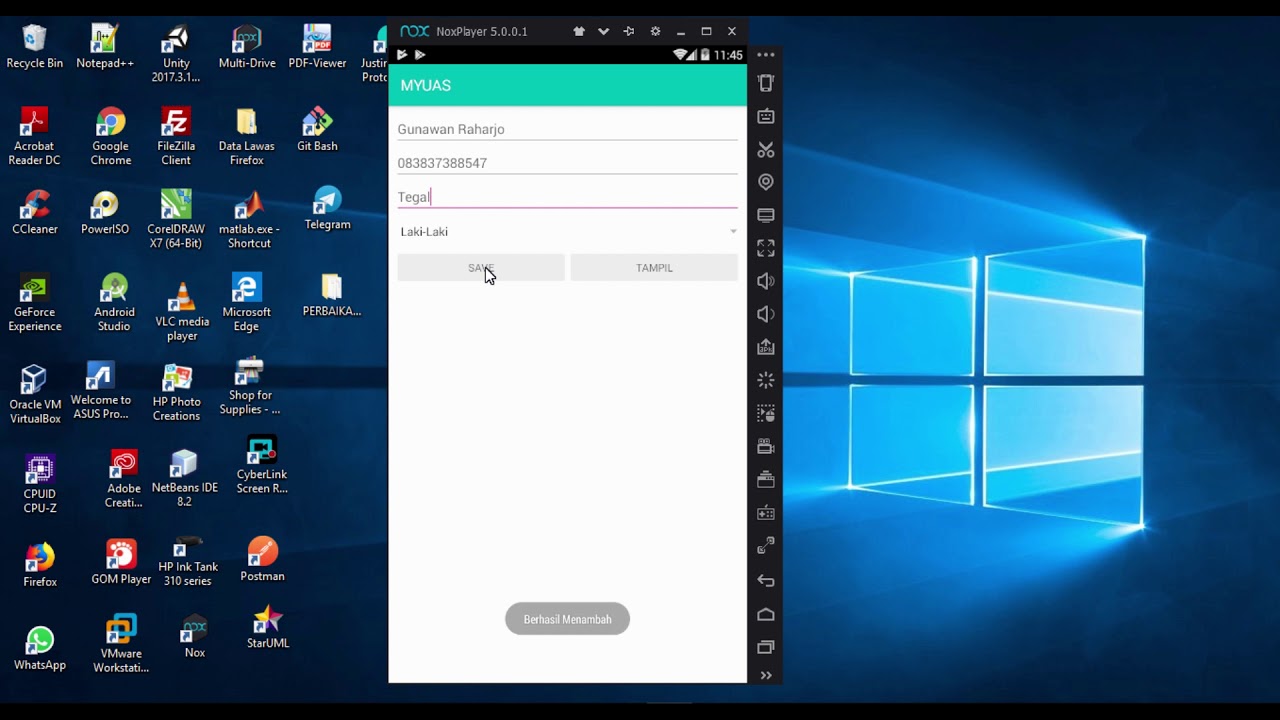Click the multi-instance toolbox icon in Nox

(x=766, y=480)
